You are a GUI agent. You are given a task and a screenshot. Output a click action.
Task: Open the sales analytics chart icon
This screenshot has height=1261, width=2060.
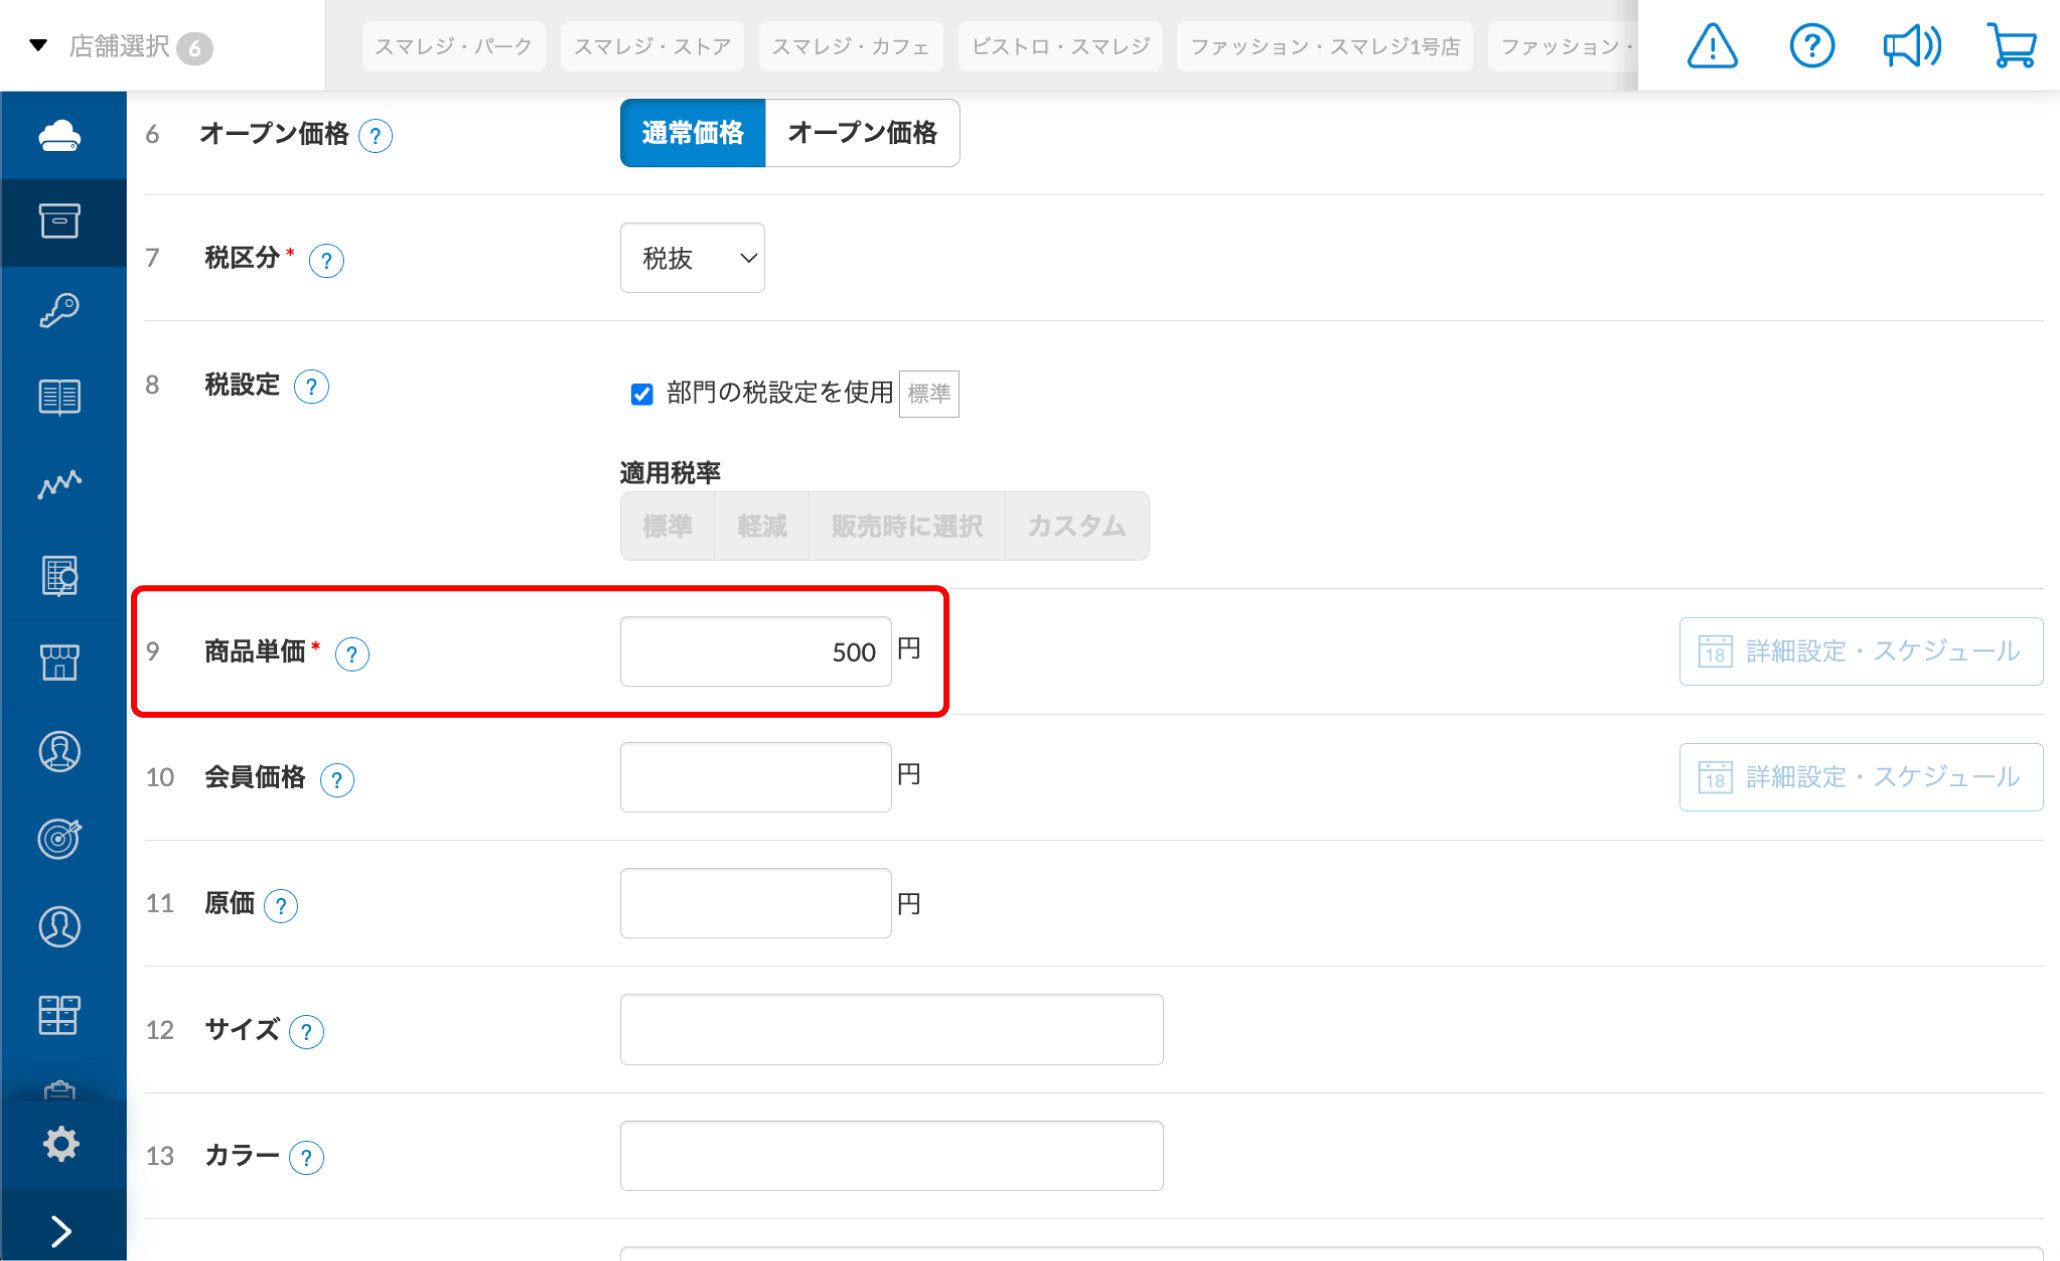[x=62, y=486]
